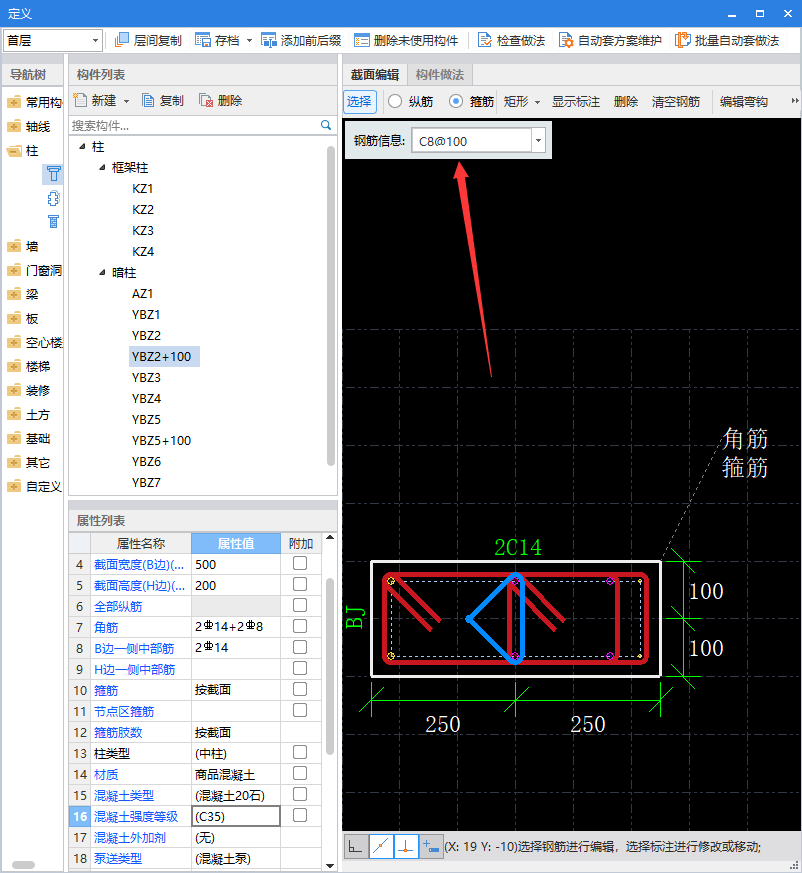Screen dimensions: 802x873
Task: Click the 层间复制 copy-between-floors icon
Action: (x=121, y=40)
